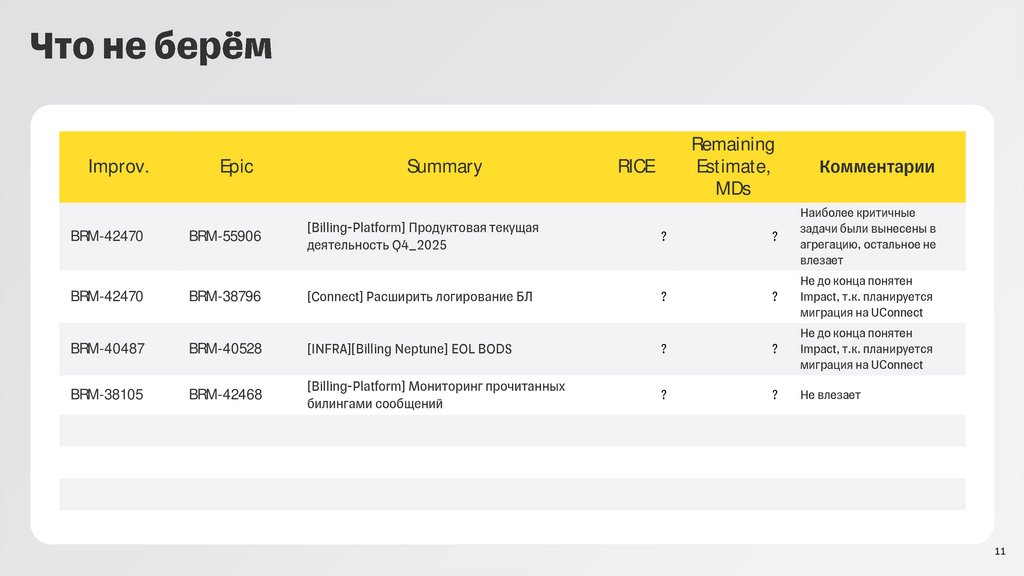The height and width of the screenshot is (576, 1024).
Task: Open epic BRM-40528
Action: (x=225, y=349)
